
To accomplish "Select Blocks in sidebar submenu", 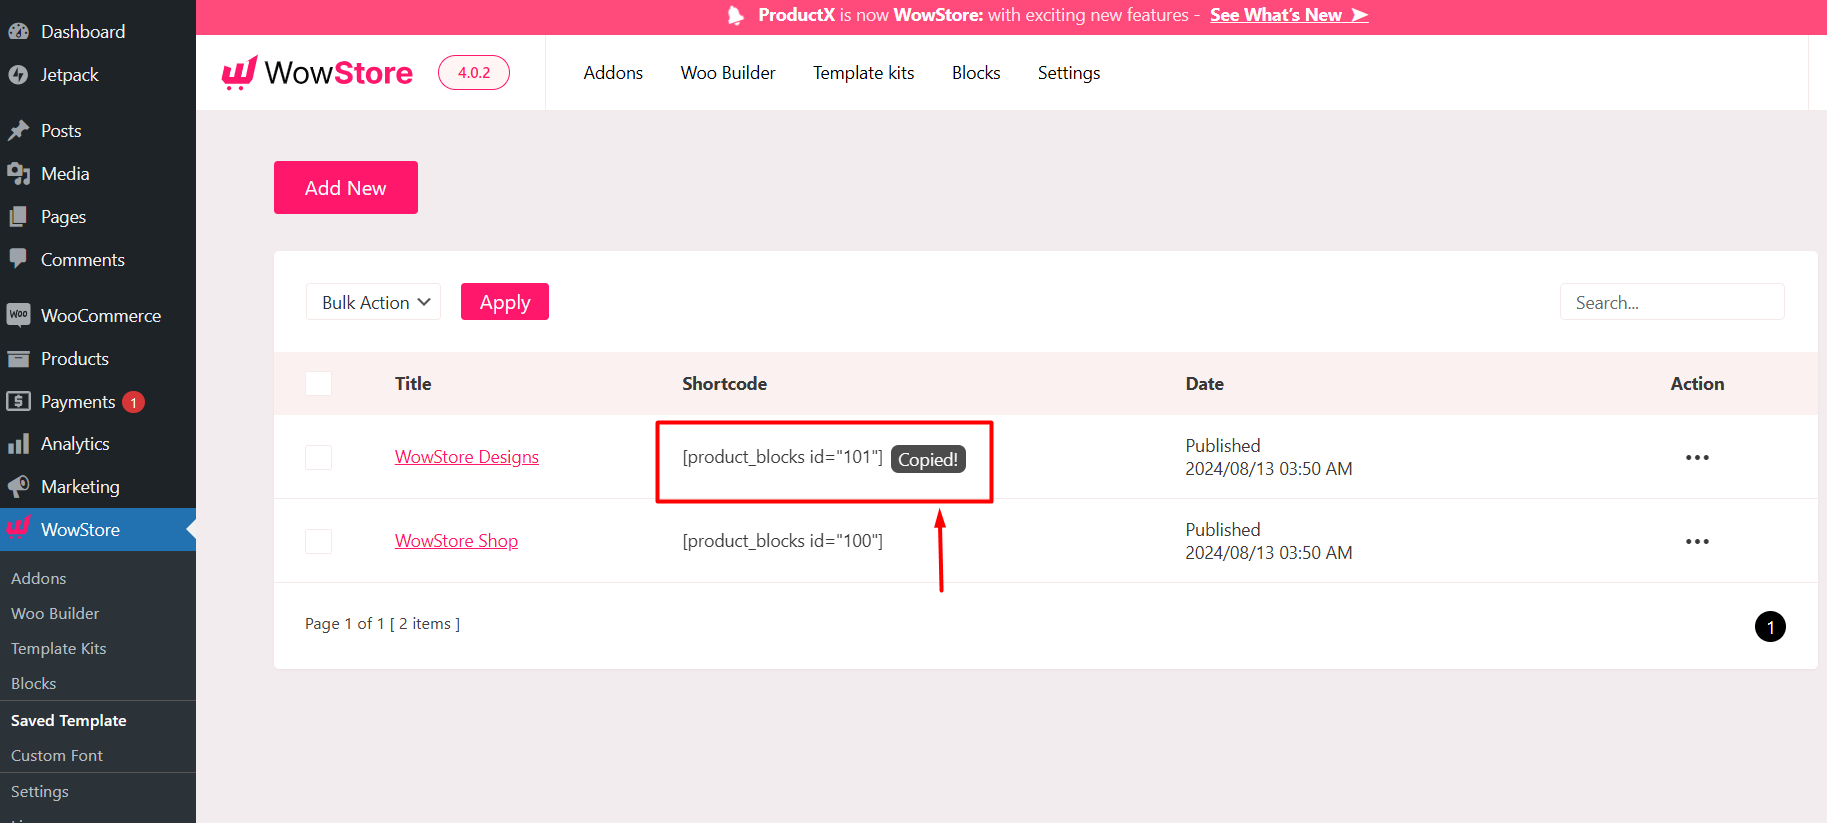I will tap(34, 683).
